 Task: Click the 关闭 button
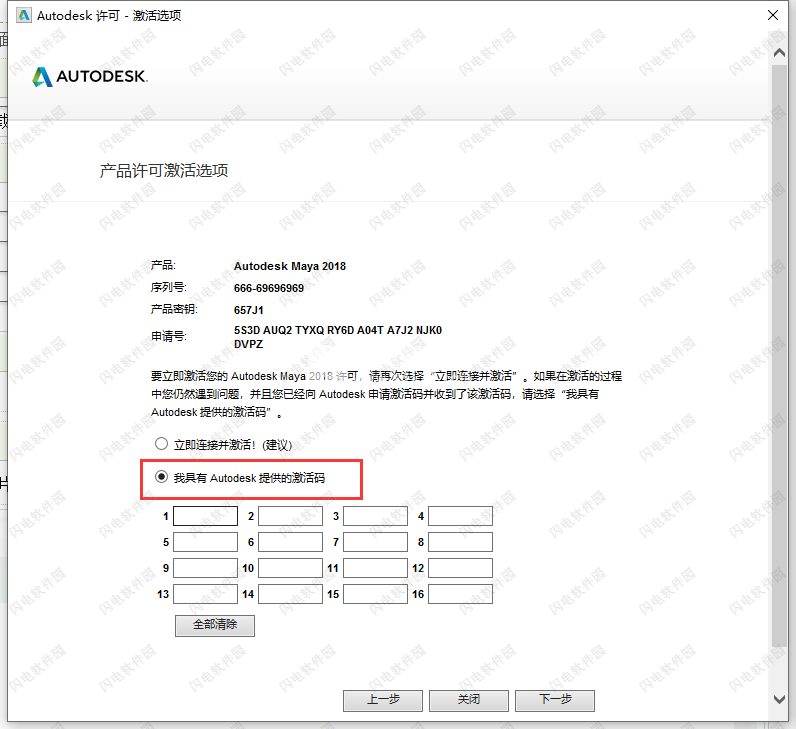point(469,701)
